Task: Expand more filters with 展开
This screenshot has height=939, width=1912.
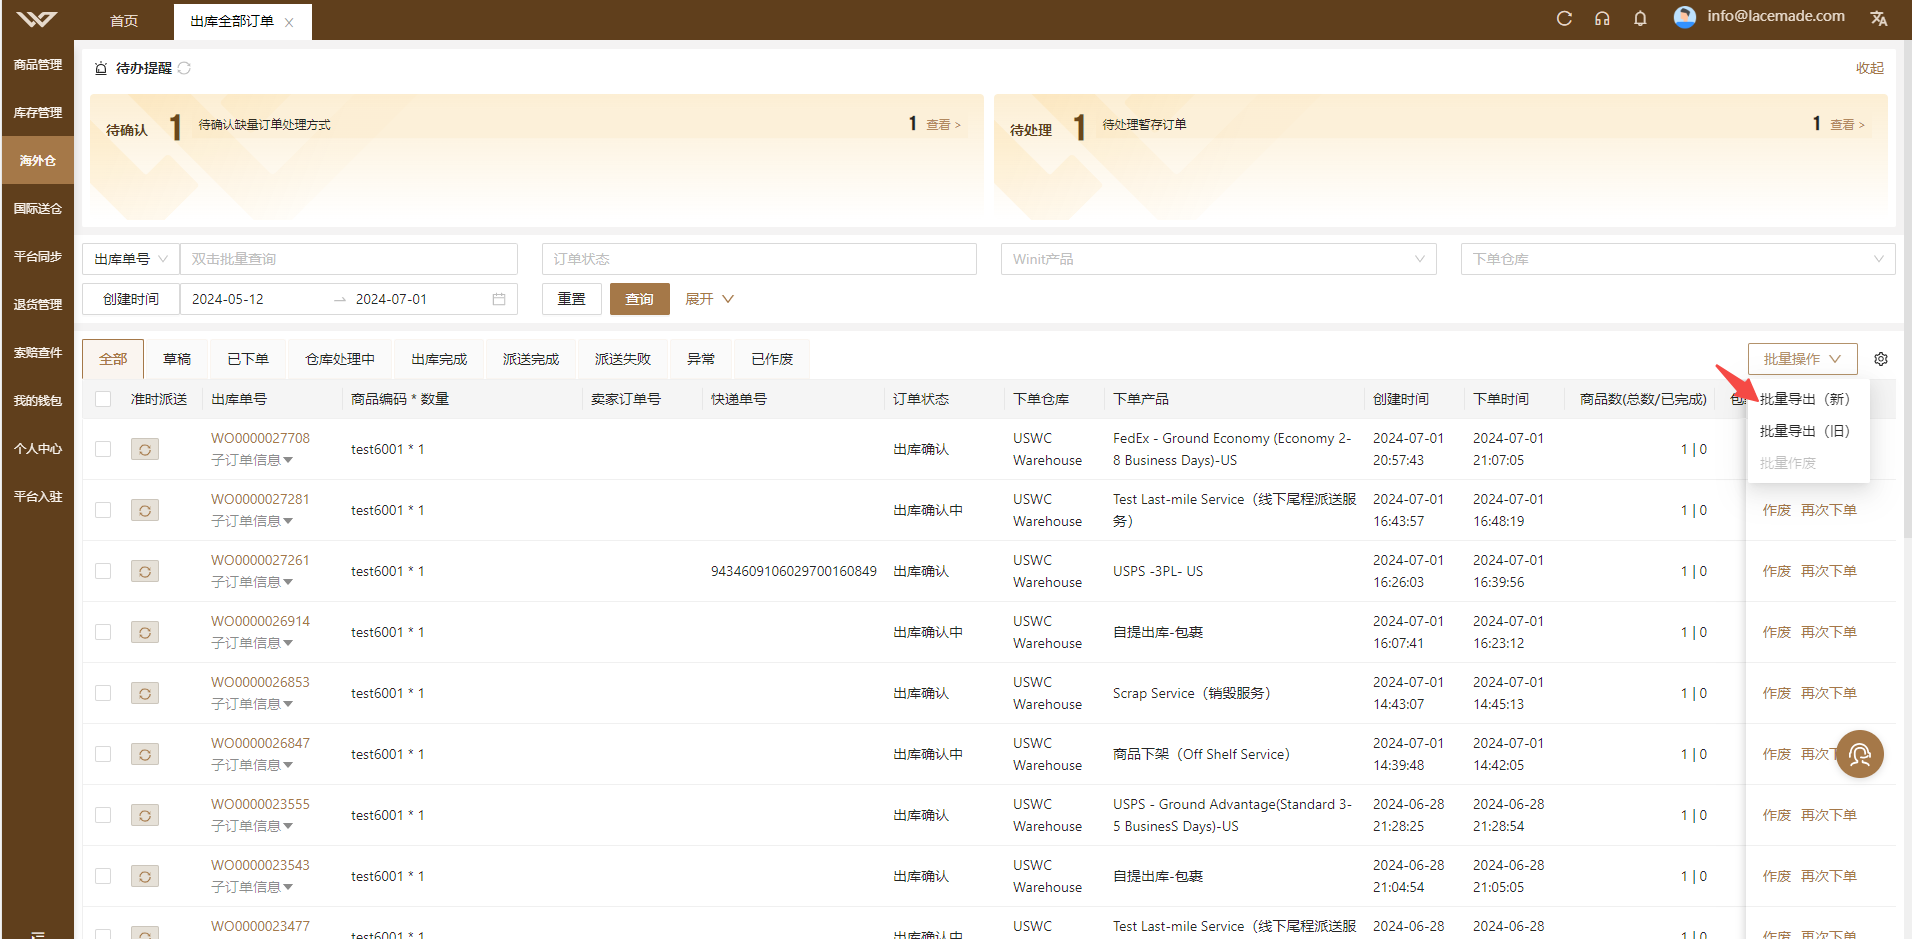Action: tap(709, 299)
